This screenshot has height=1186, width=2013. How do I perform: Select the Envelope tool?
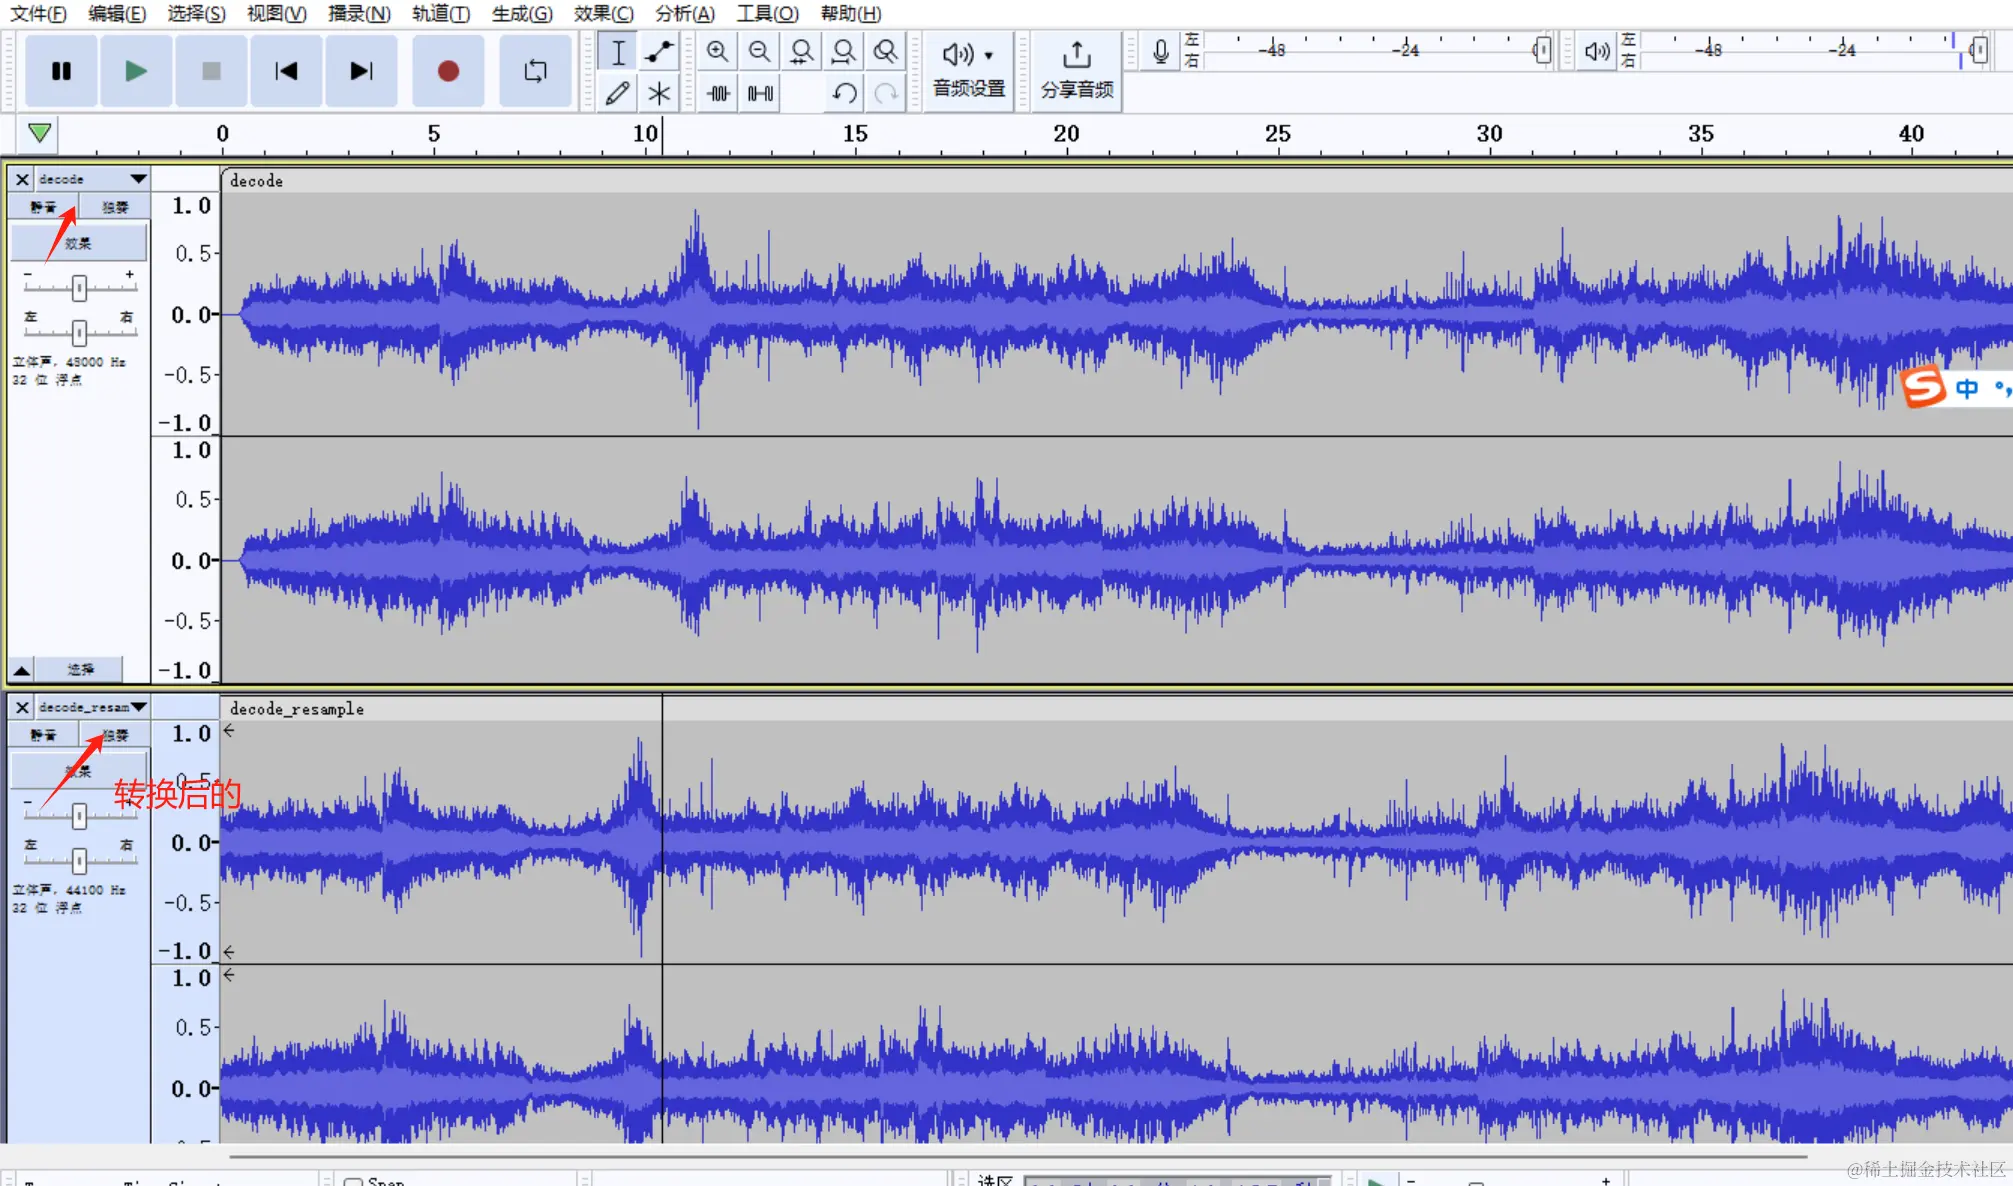659,51
